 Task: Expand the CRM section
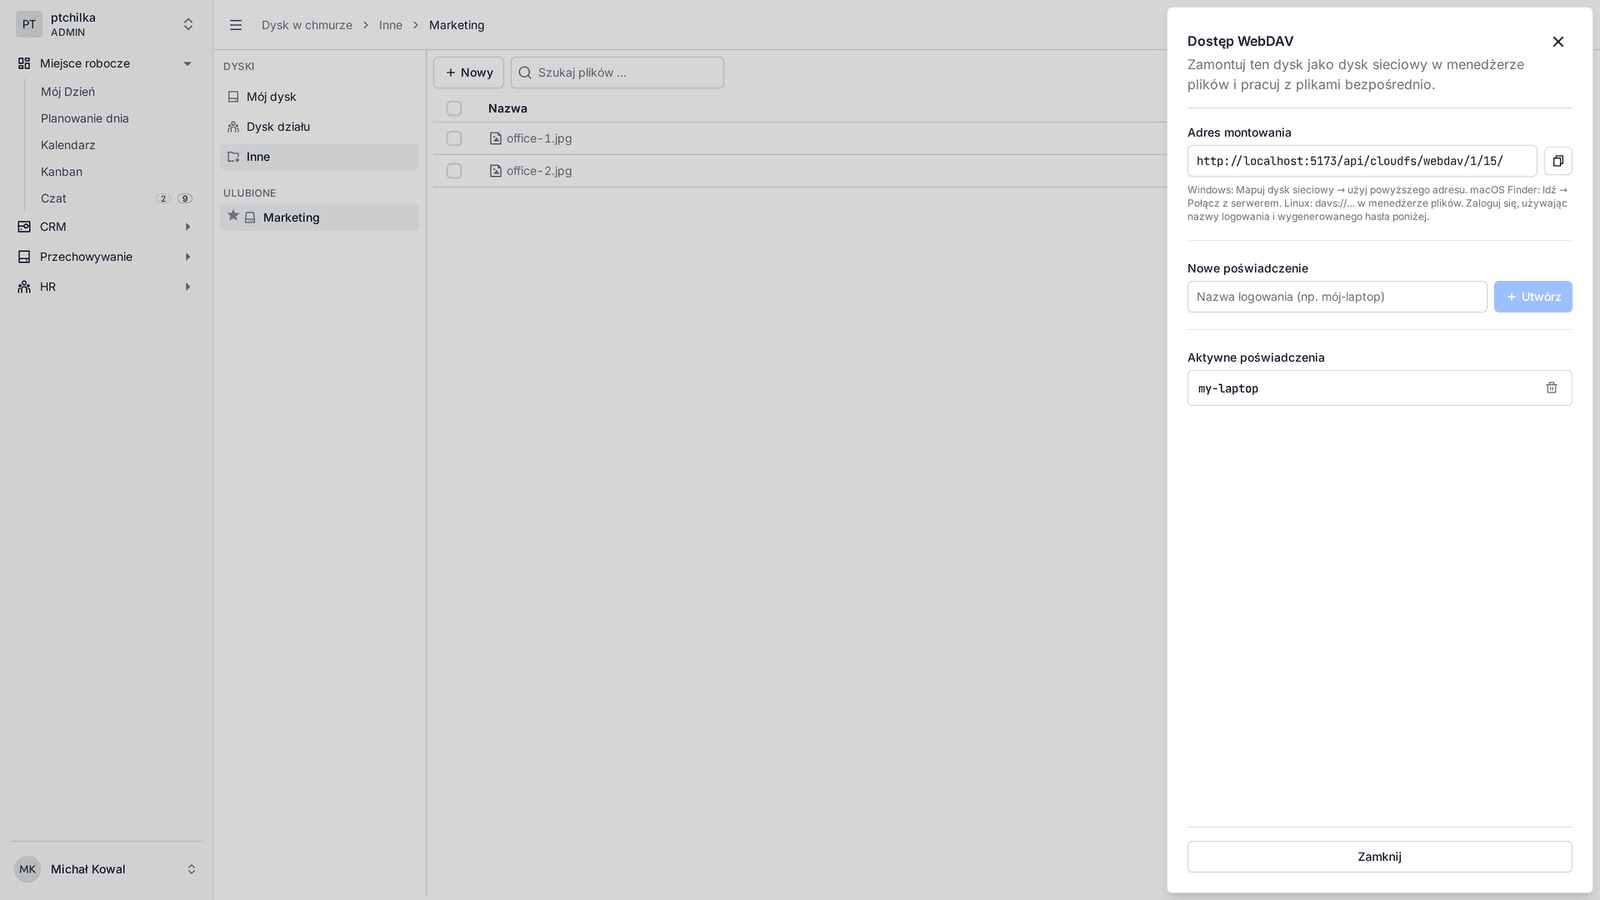tap(105, 227)
